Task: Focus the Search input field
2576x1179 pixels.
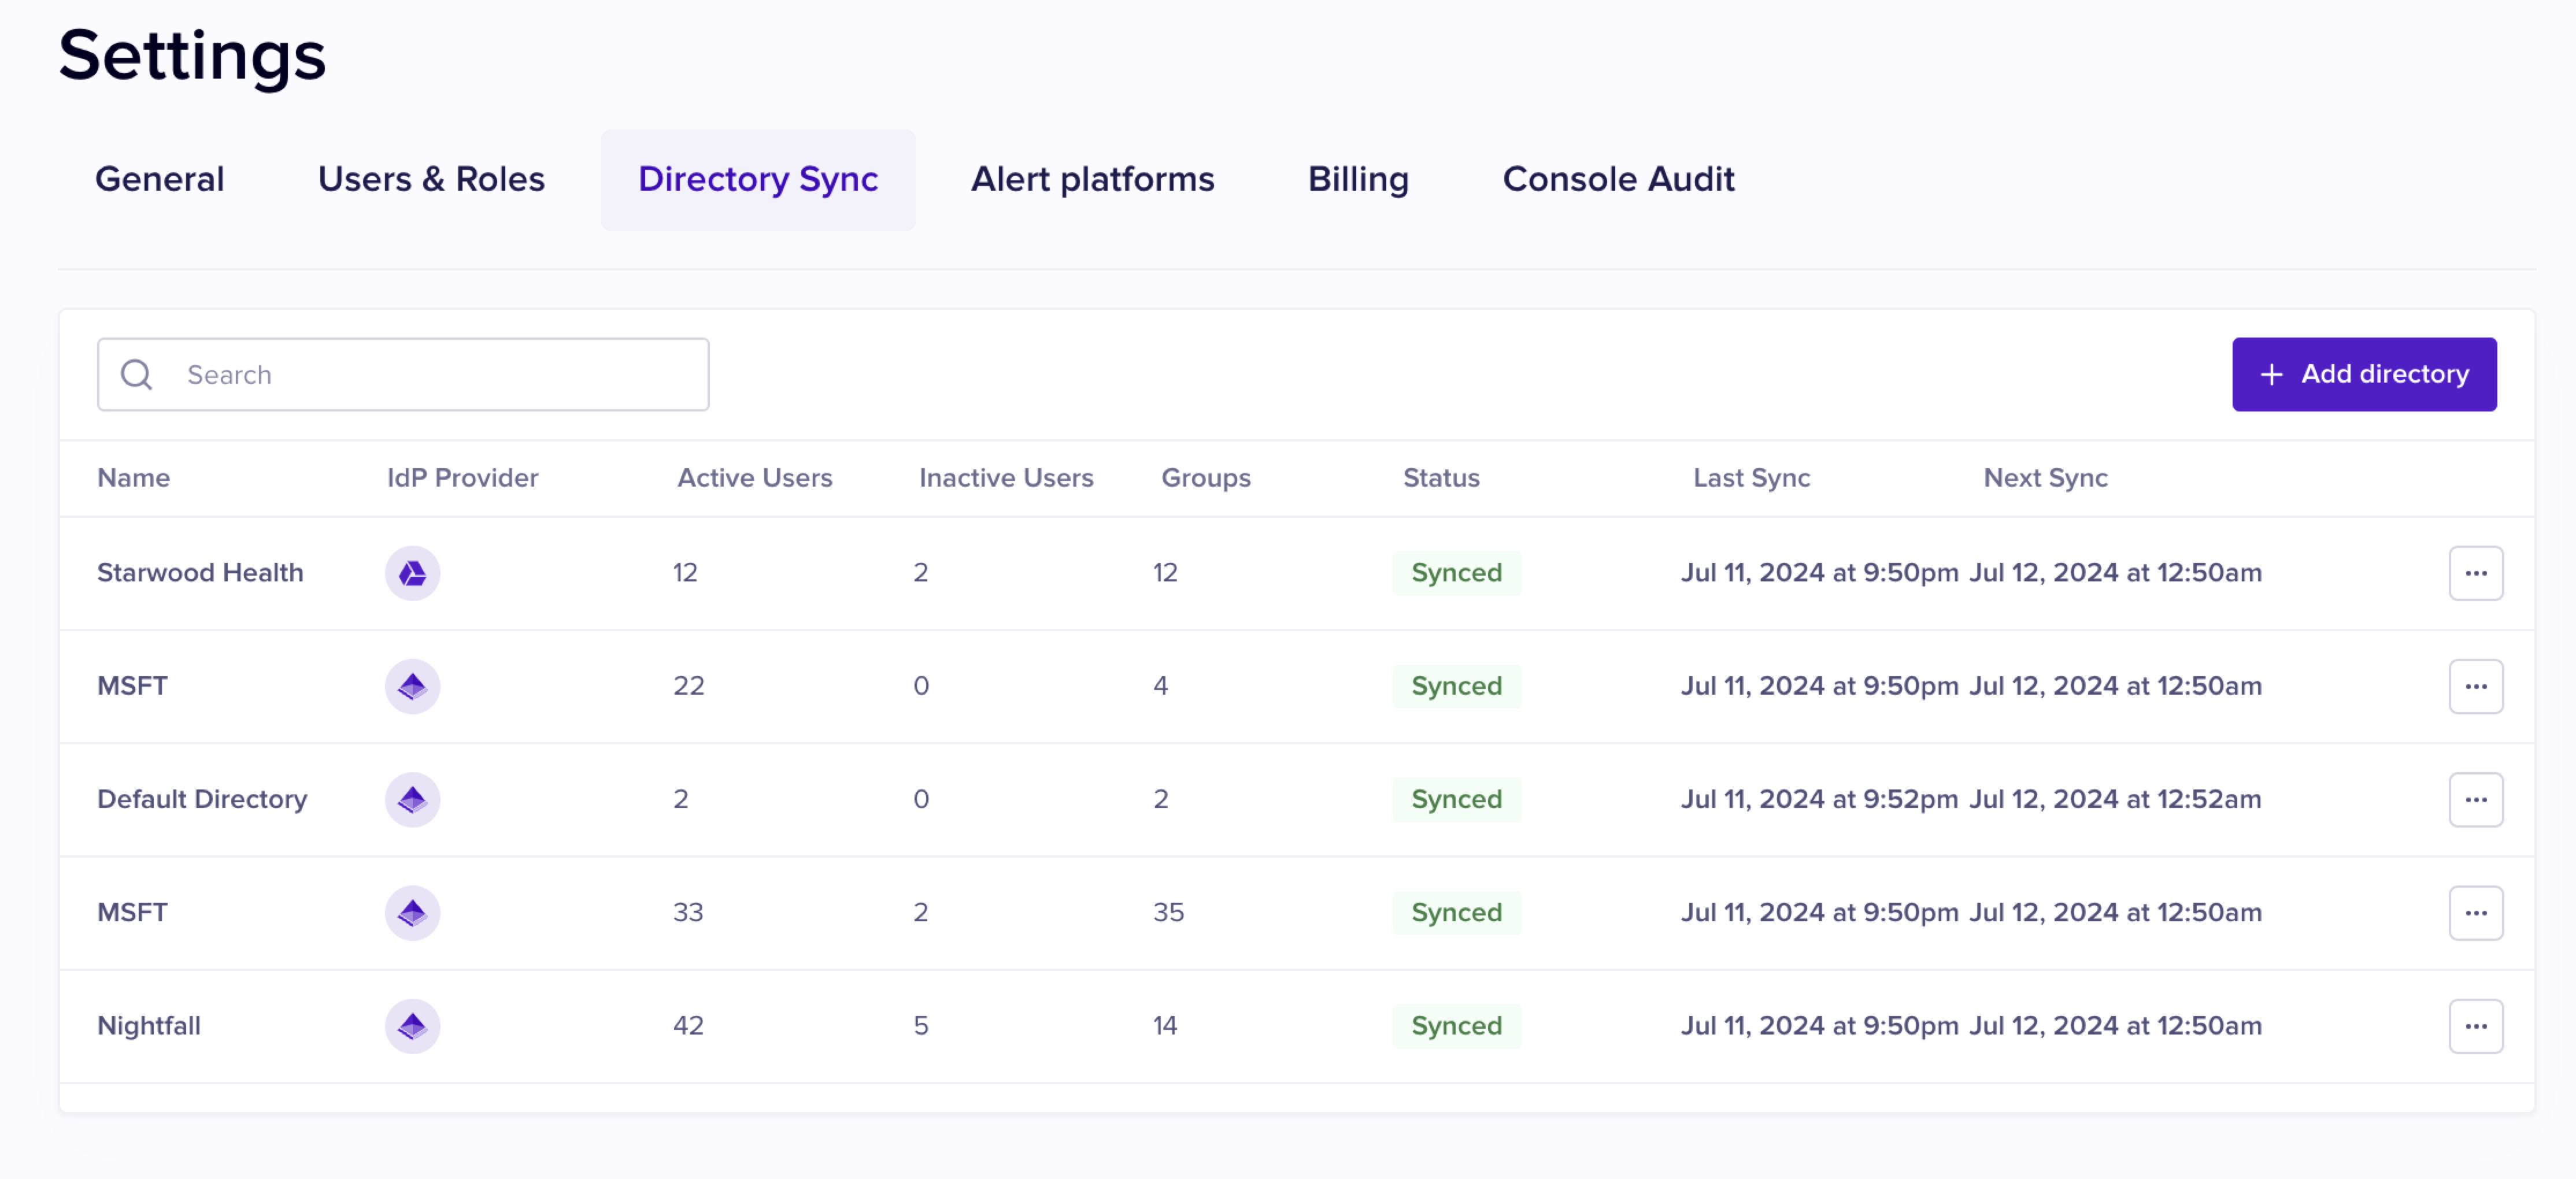Action: pos(430,374)
